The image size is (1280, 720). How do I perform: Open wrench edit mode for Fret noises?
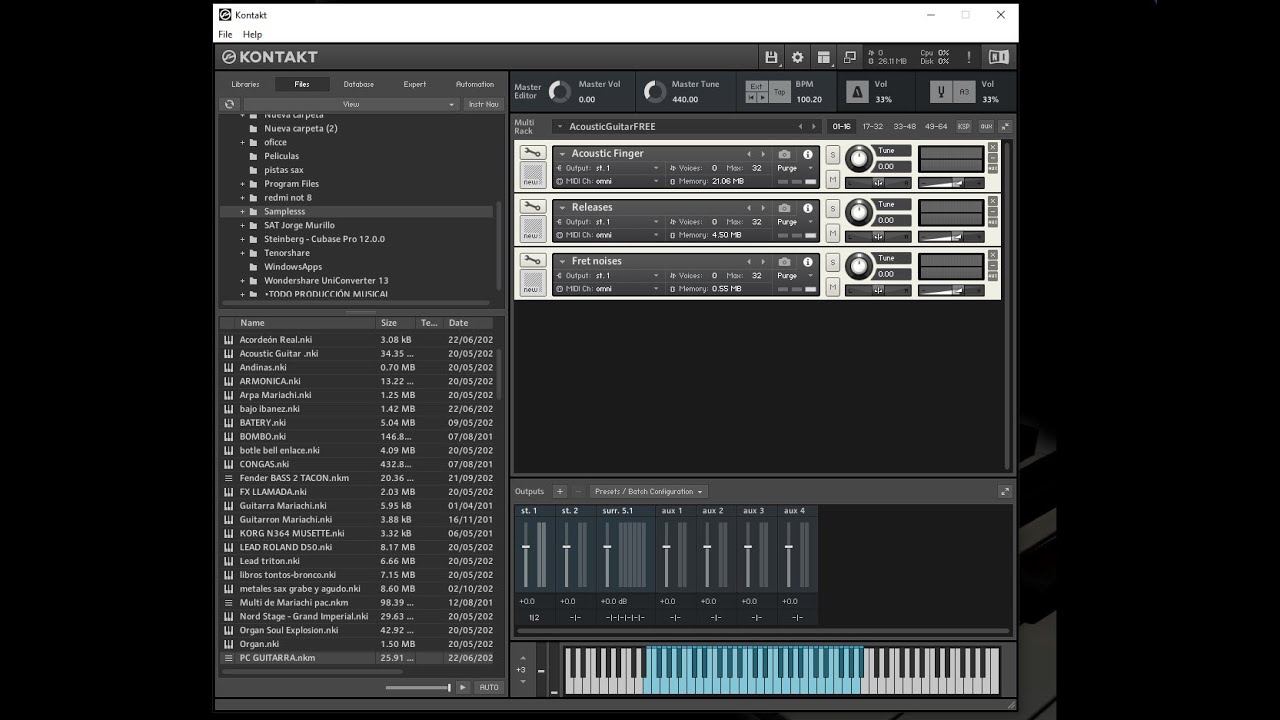point(532,261)
